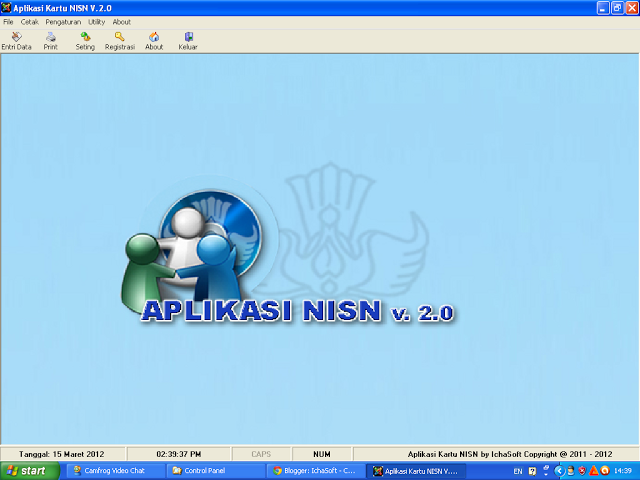Screen dimensions: 640x480
Task: Click the user avatar tray icon
Action: pyautogui.click(x=571, y=471)
